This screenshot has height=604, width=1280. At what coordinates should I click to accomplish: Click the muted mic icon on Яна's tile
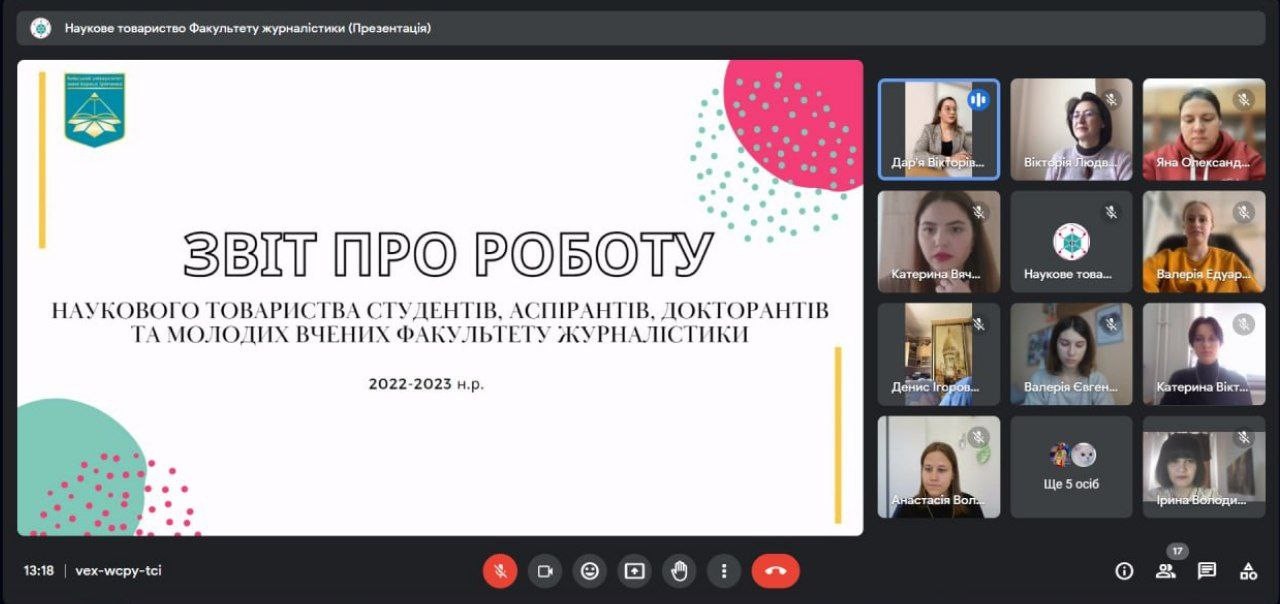[x=1243, y=99]
